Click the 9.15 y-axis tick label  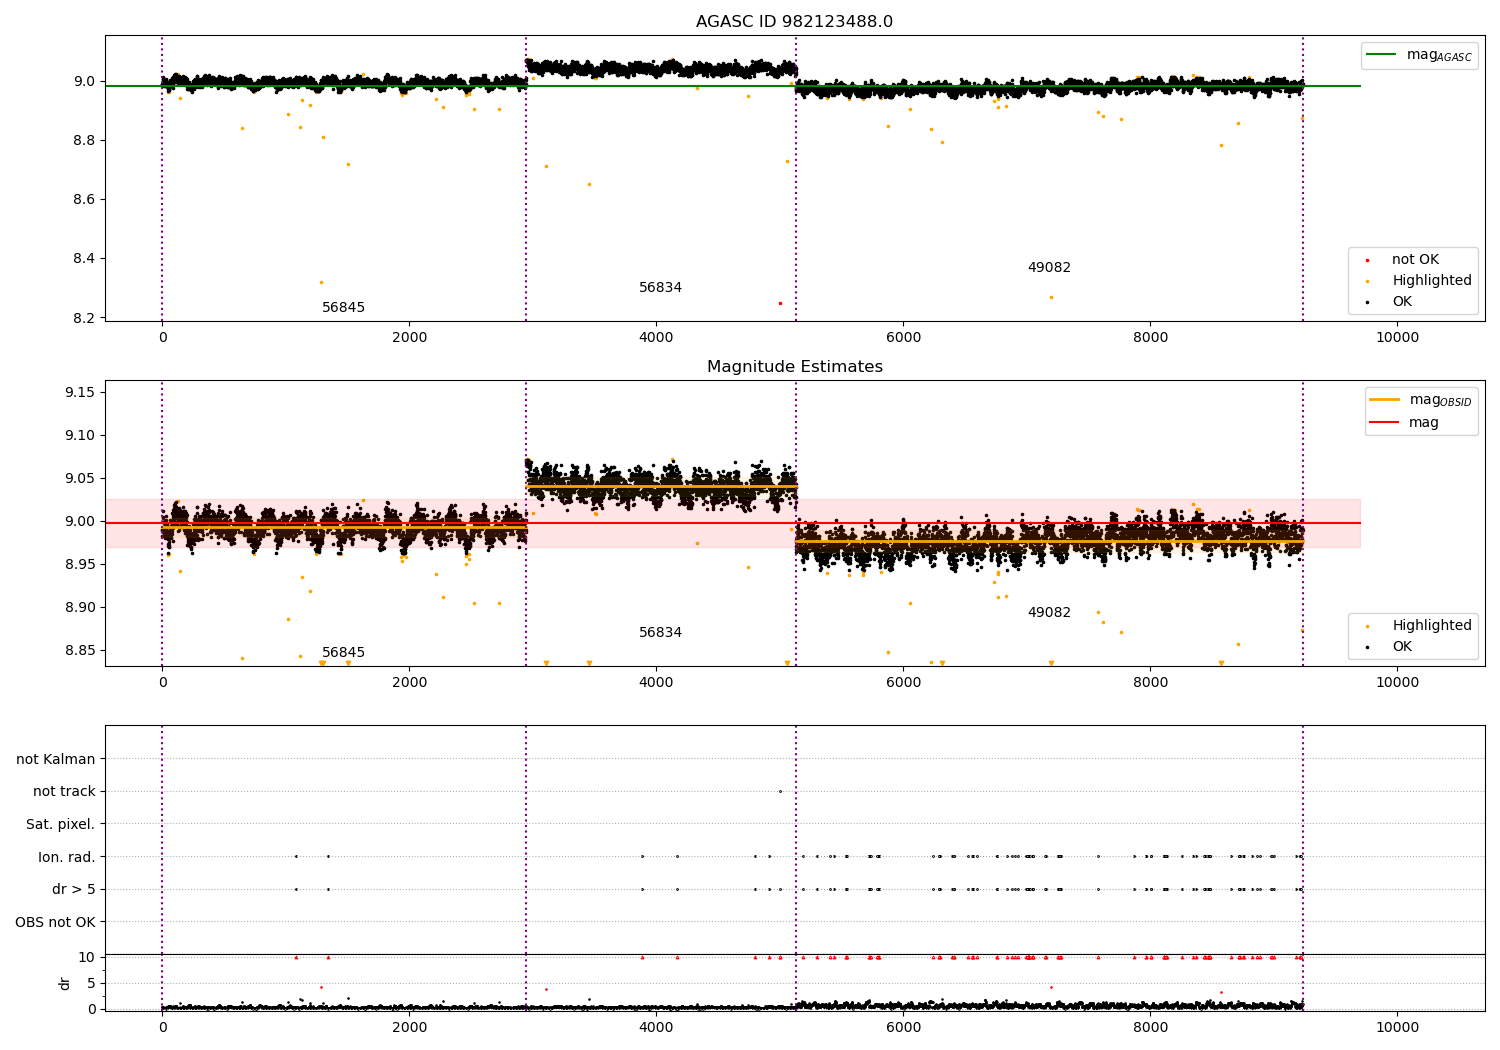79,393
